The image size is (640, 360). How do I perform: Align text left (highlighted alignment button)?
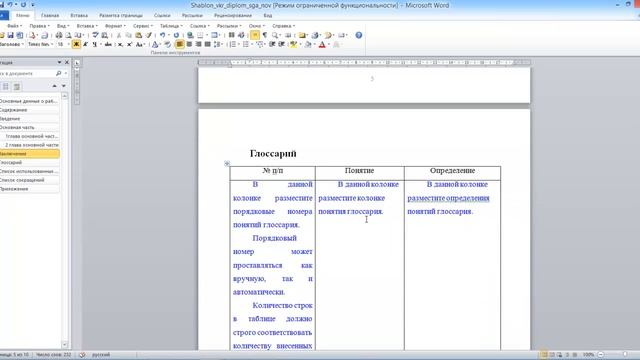180,44
